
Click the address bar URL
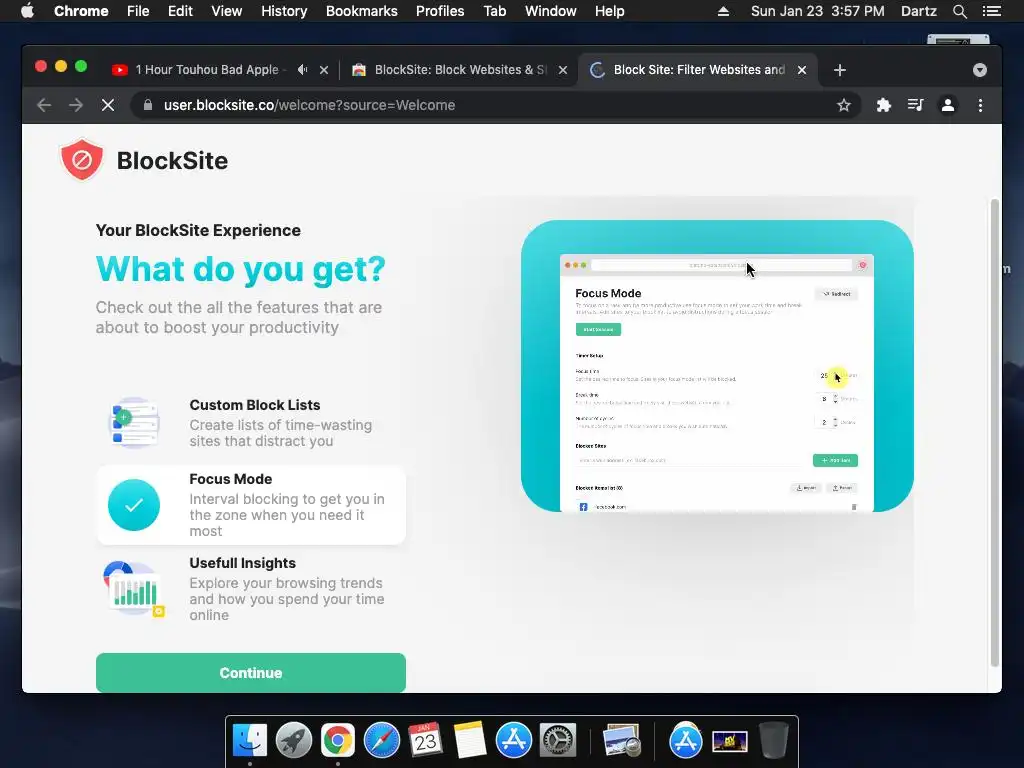(310, 105)
